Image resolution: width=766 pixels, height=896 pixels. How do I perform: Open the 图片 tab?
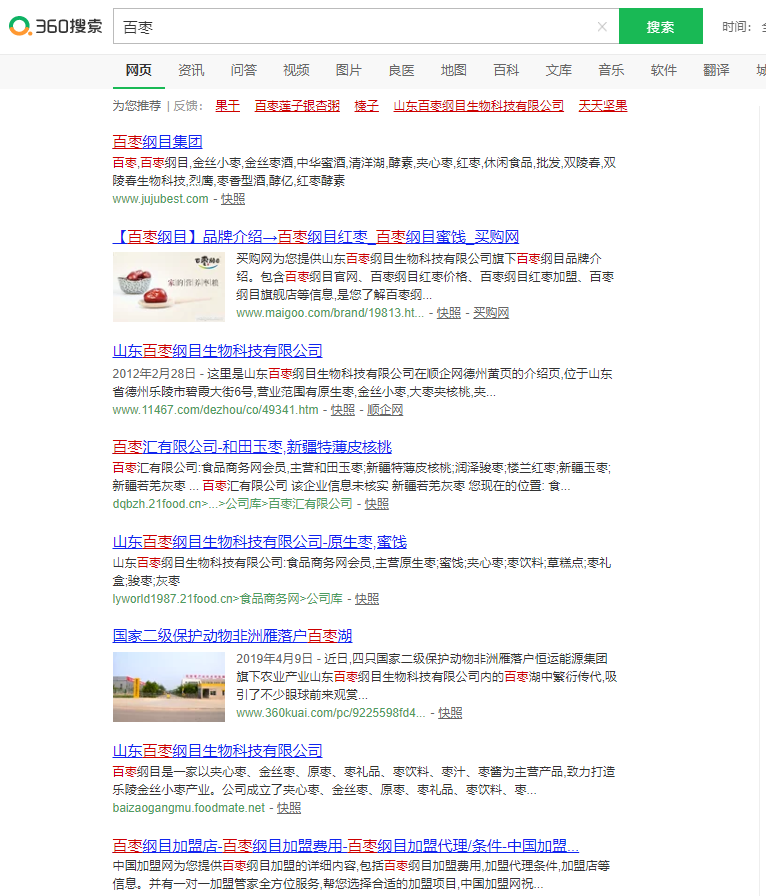(x=349, y=70)
